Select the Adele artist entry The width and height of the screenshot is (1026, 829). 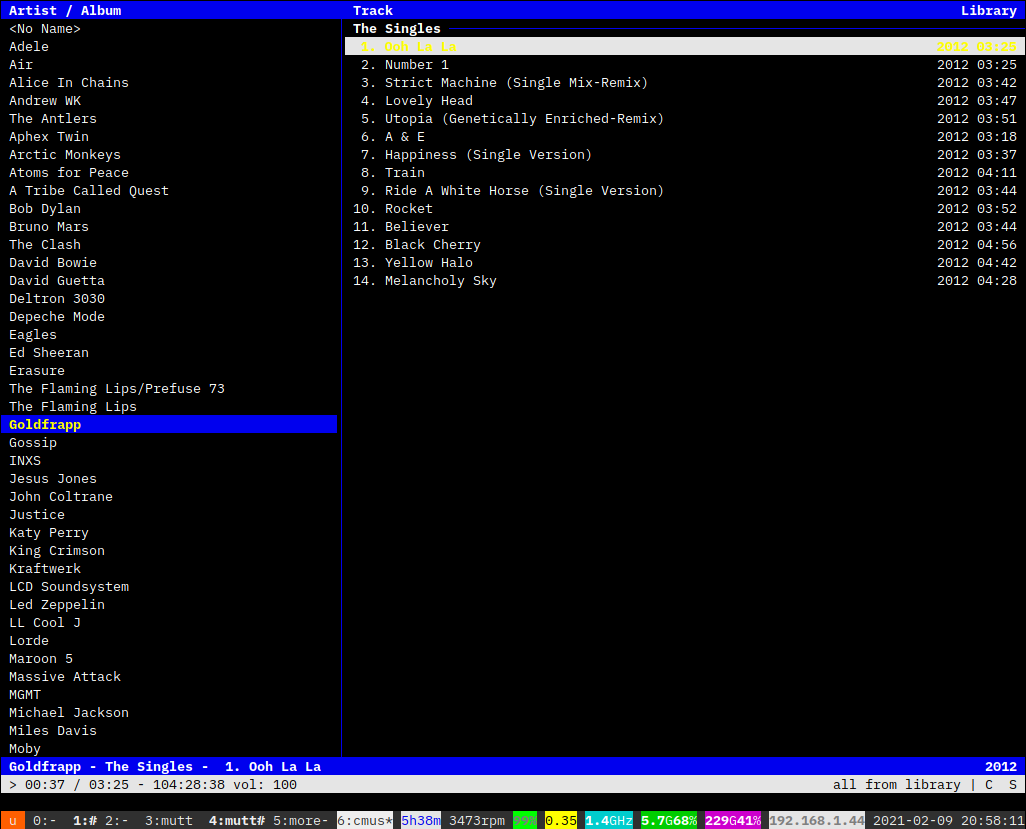point(169,46)
